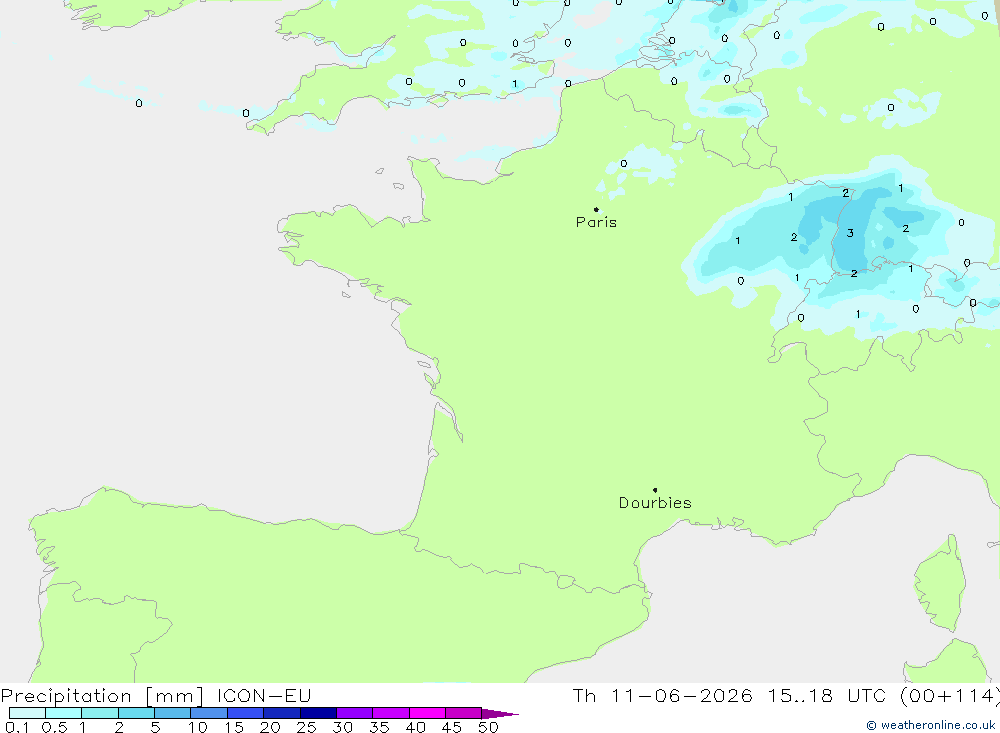Pick the 1–2 mm legend swatch
Viewport: 1000px width, 733px height.
coord(100,713)
